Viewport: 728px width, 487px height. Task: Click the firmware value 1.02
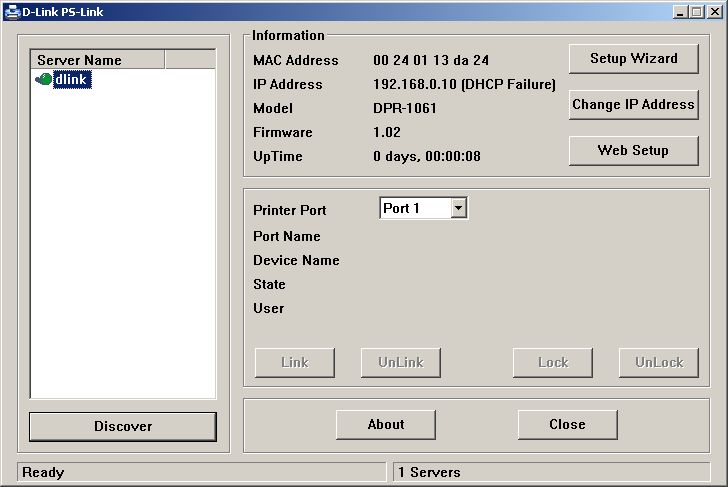pyautogui.click(x=386, y=133)
